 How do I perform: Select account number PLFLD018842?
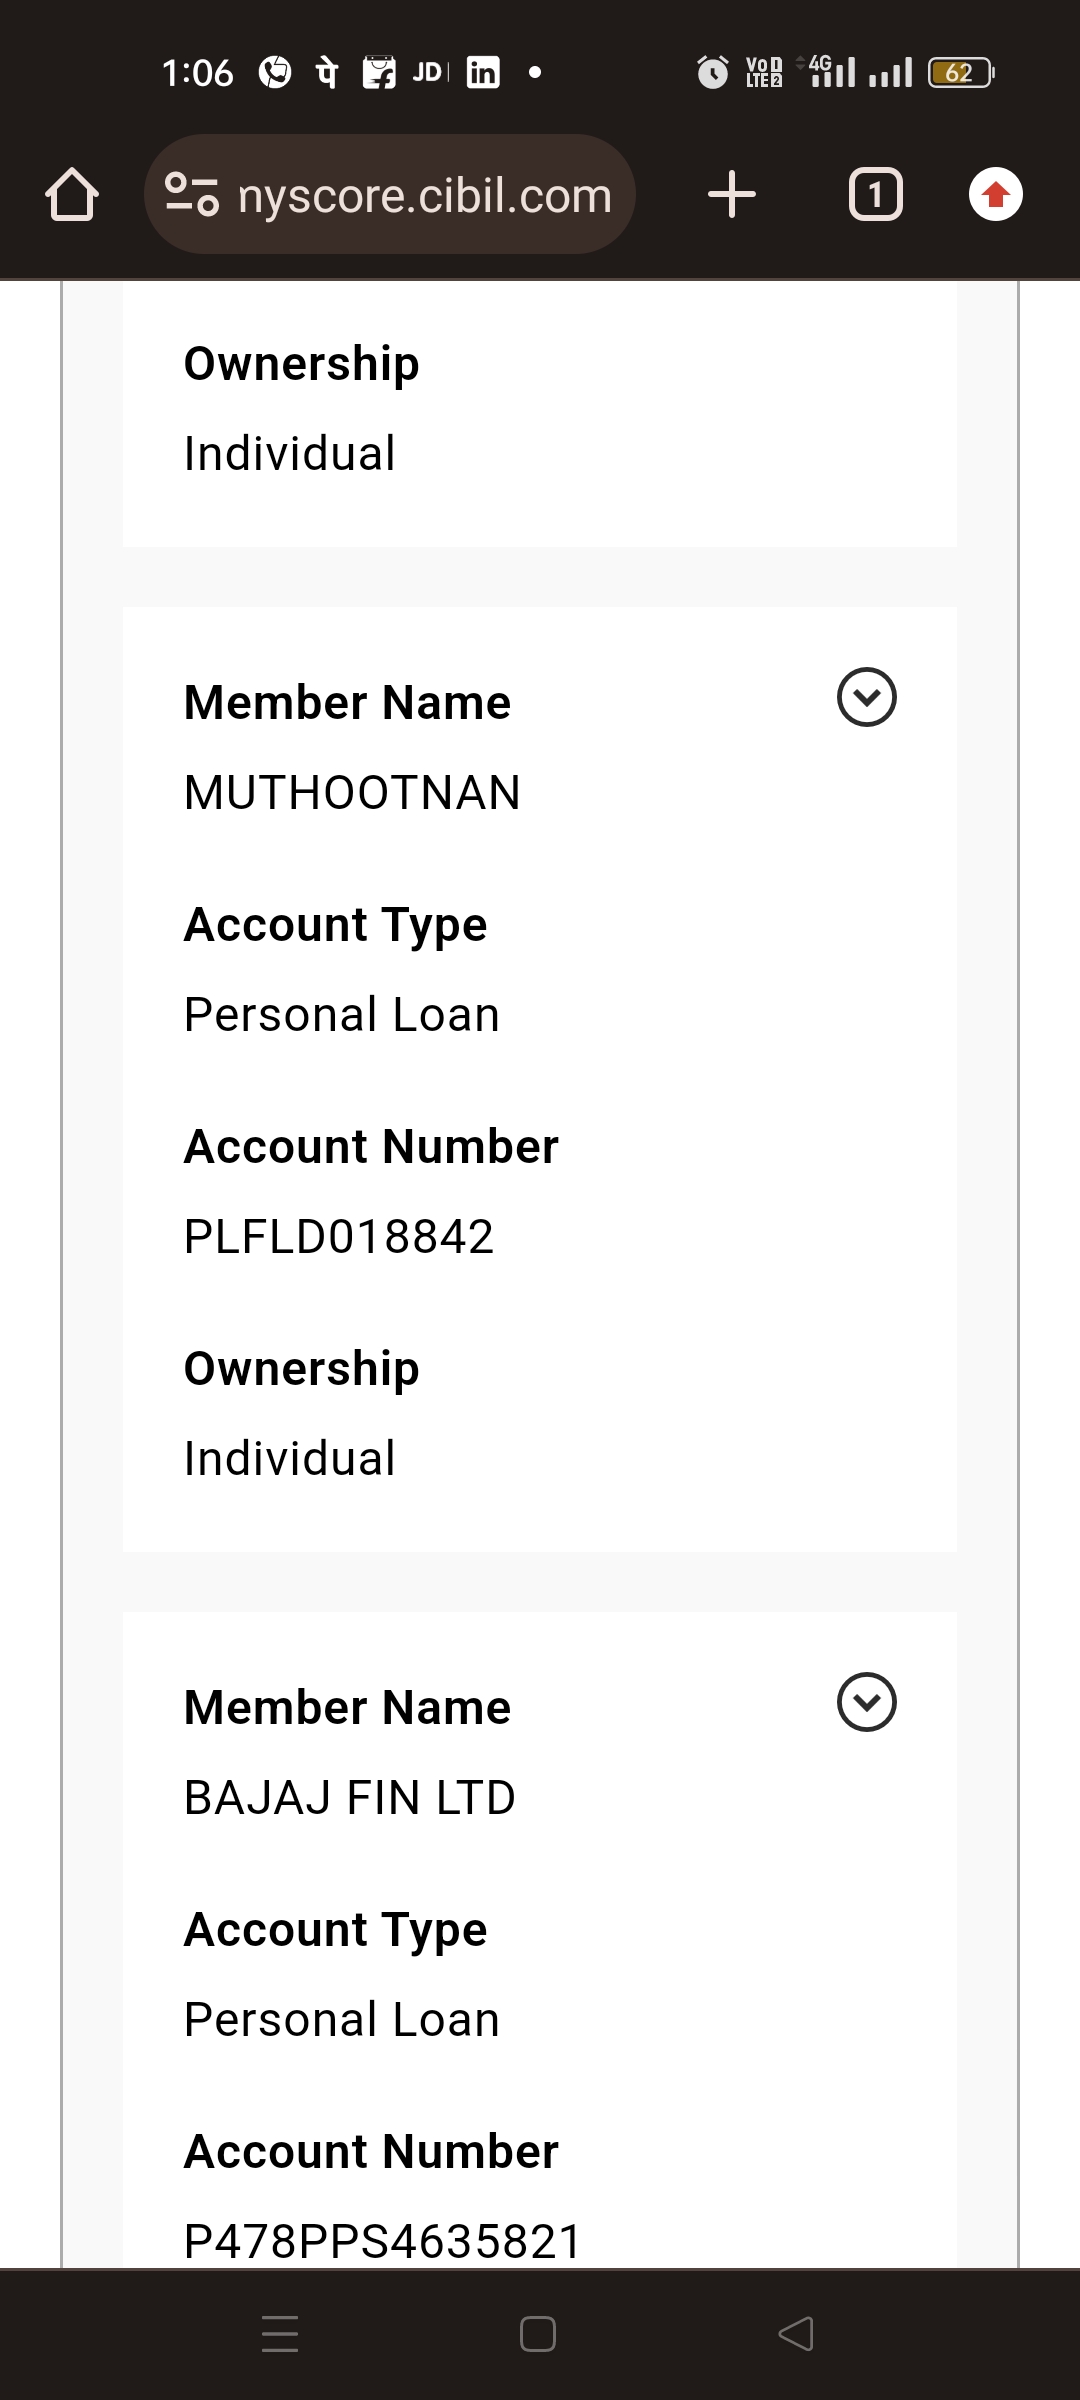pyautogui.click(x=339, y=1237)
